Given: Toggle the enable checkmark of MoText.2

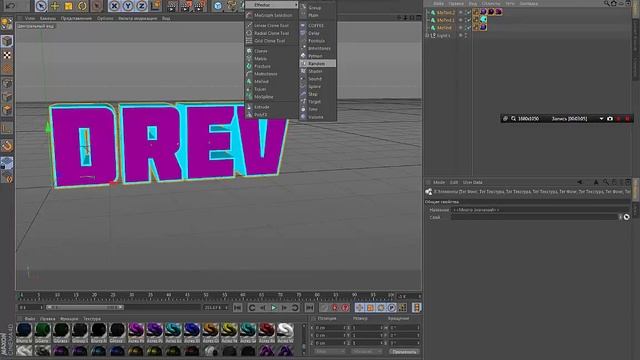Looking at the screenshot, I should pos(468,12).
